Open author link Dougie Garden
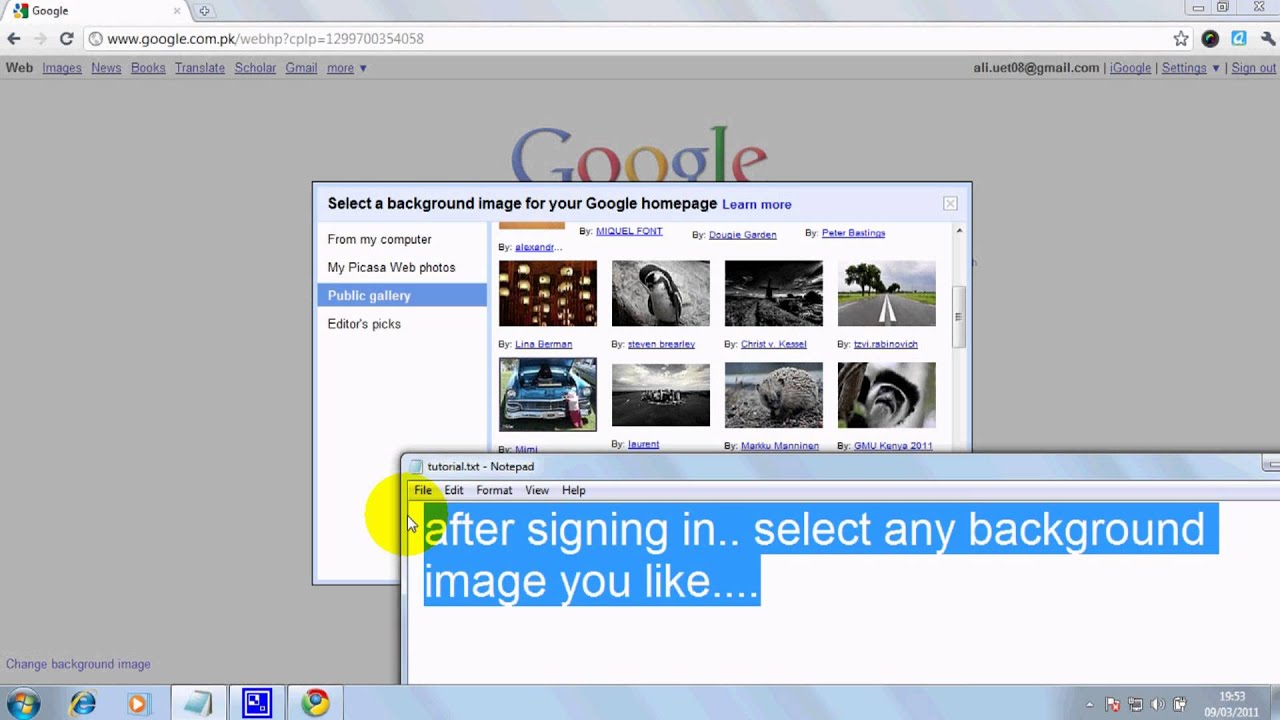The image size is (1280, 720). 742,235
